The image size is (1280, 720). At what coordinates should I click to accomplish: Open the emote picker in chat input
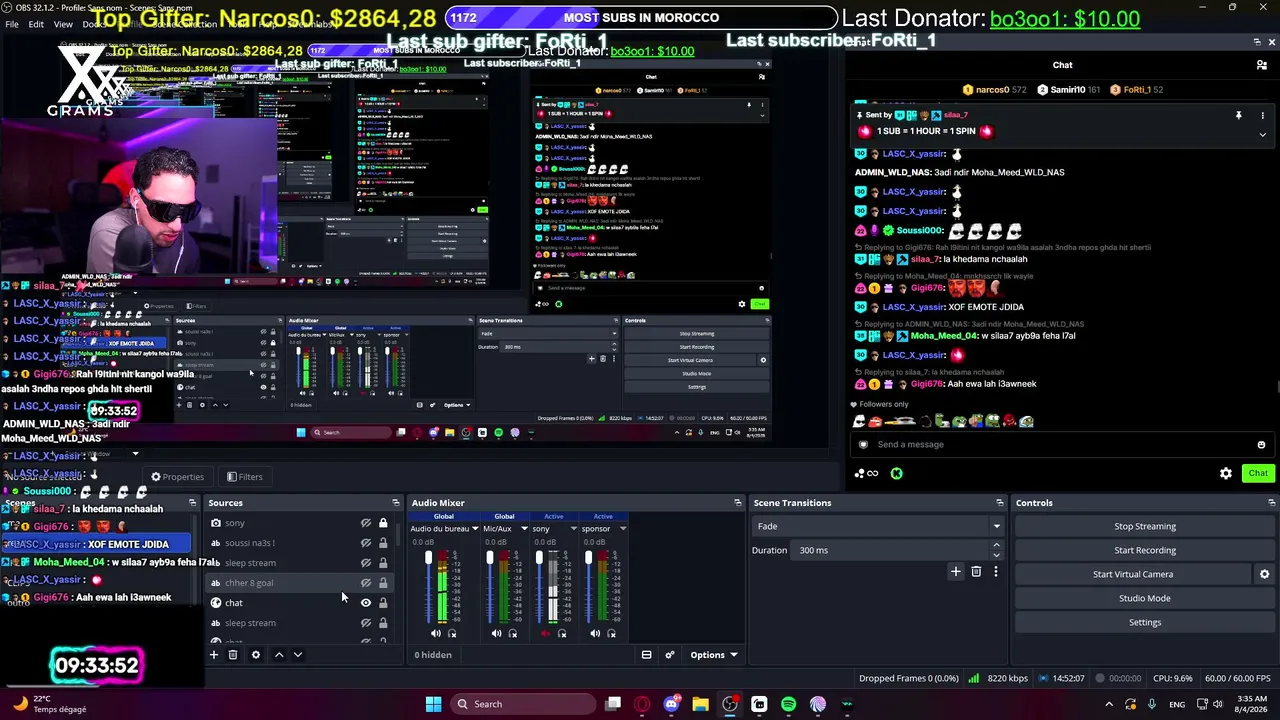pos(1261,445)
